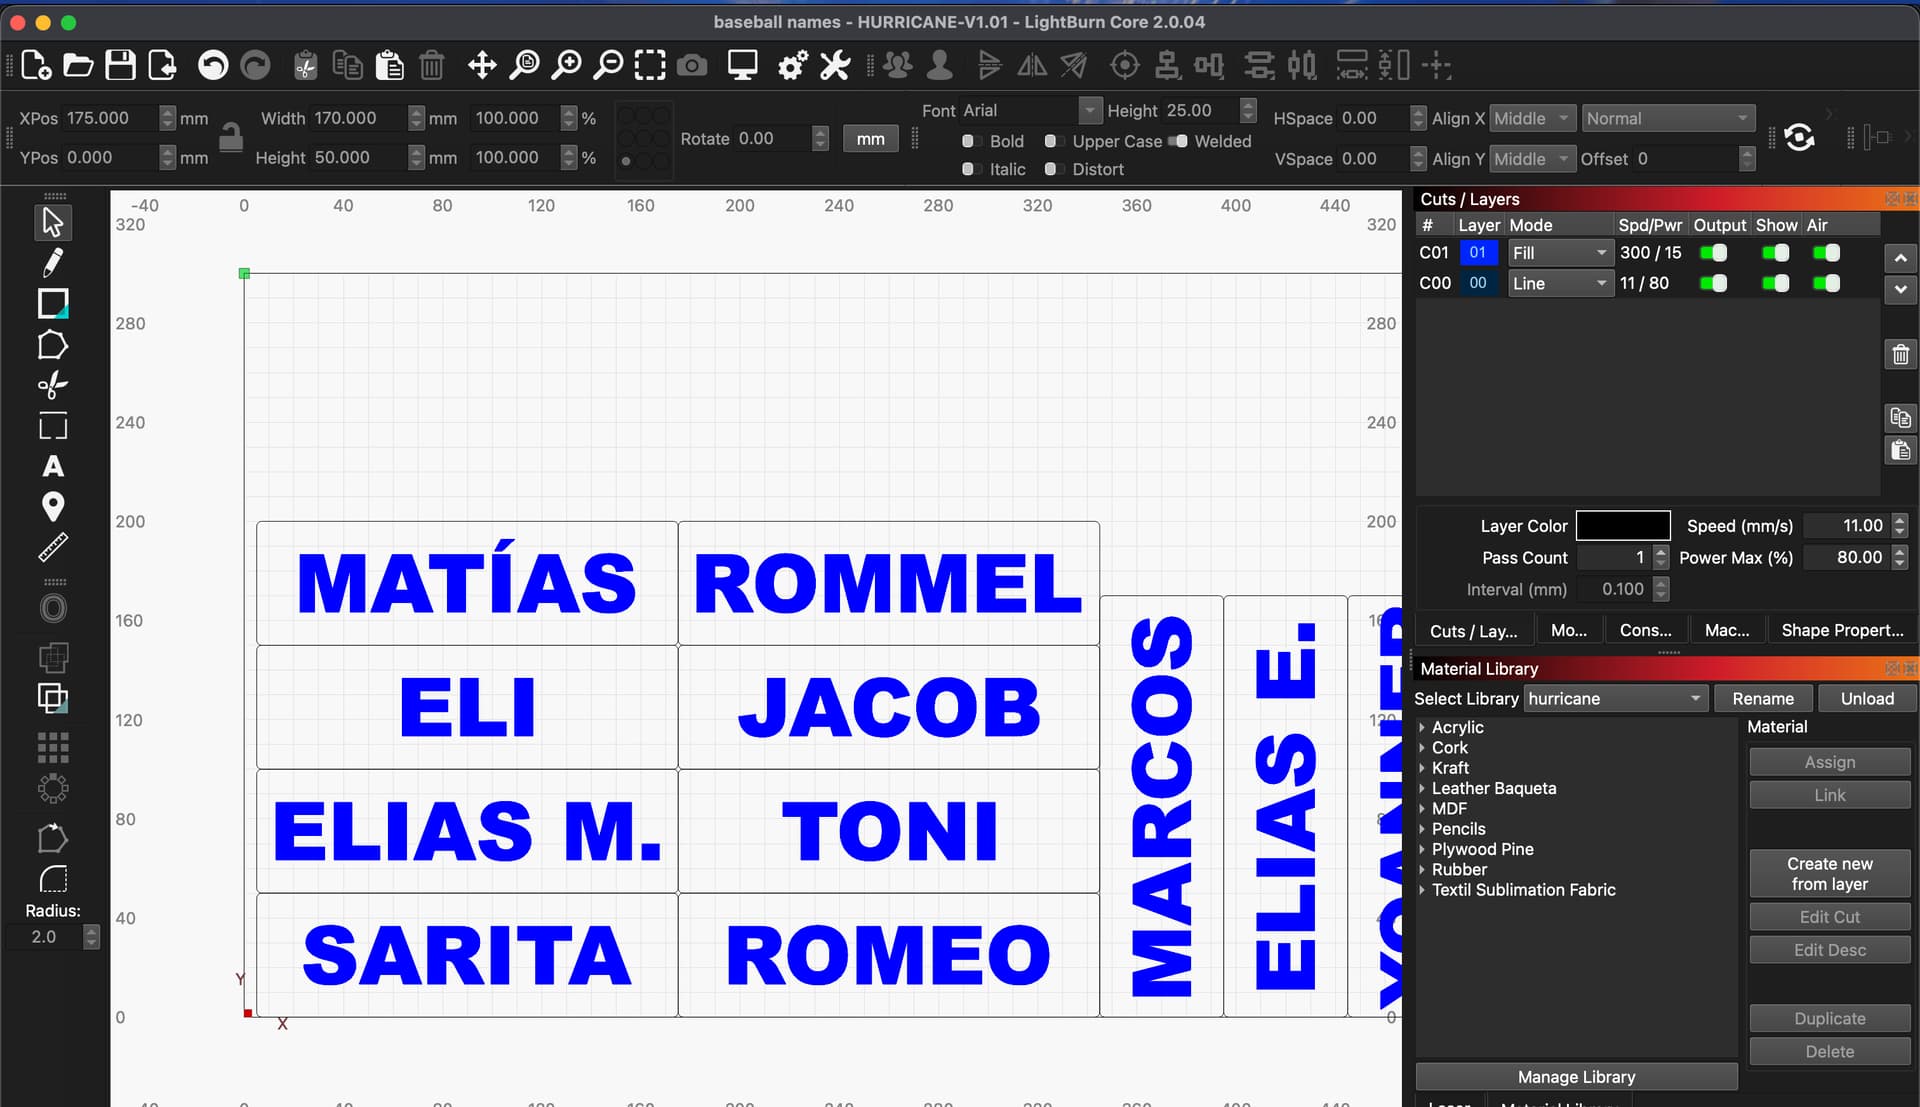Switch to the Cuts / Layers tab
This screenshot has width=1920, height=1107.
1472,631
